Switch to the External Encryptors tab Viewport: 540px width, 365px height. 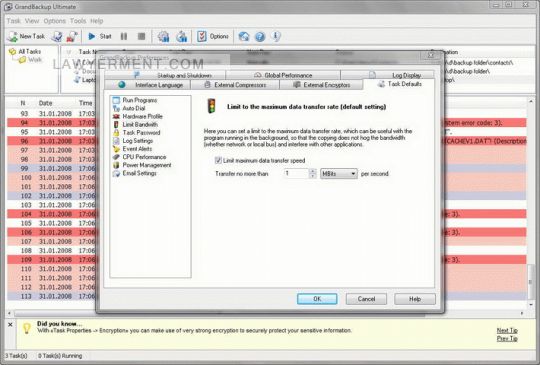[x=321, y=85]
